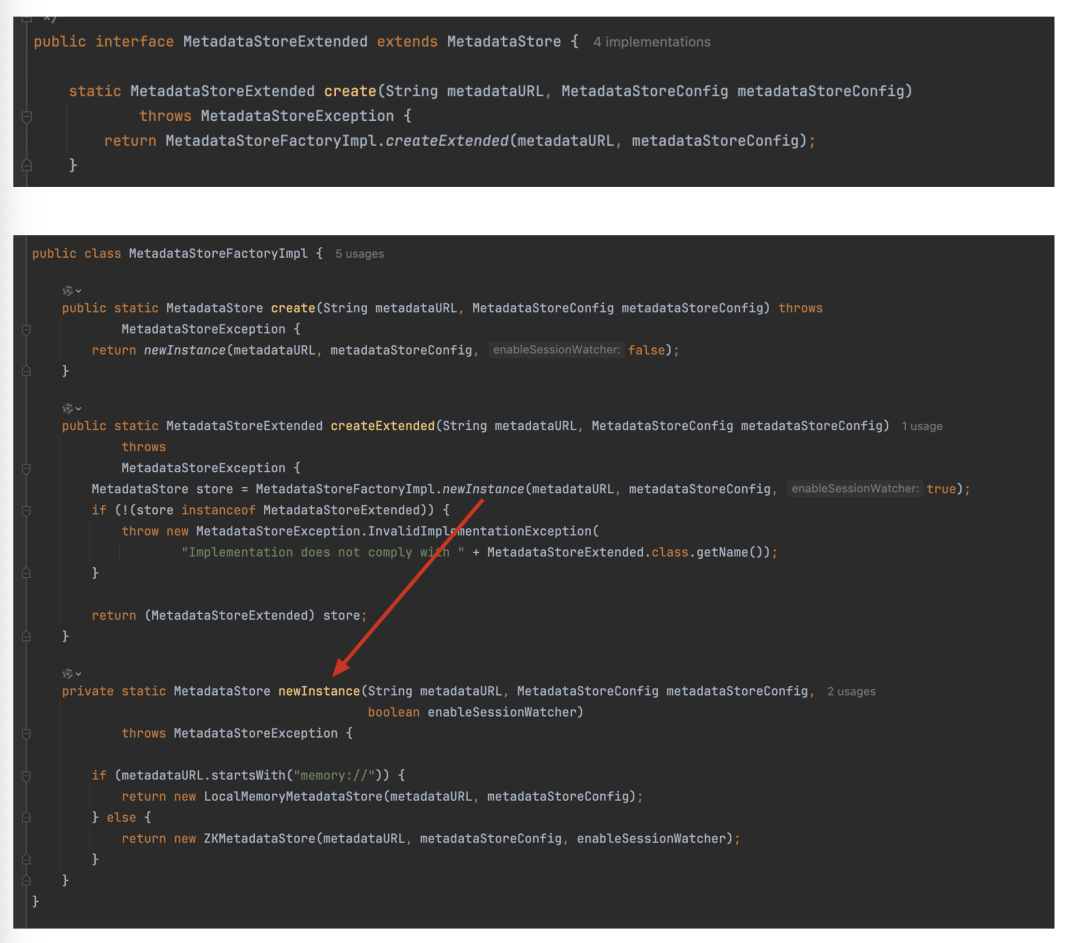Click fold end marker after createExtended return line in interface
Screen dimensions: 1080x943
[27, 165]
